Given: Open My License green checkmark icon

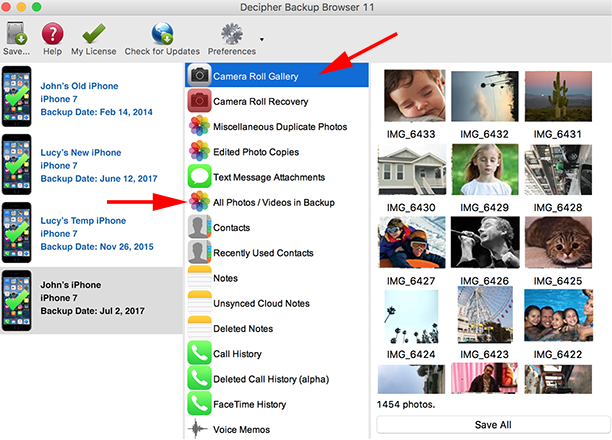Looking at the screenshot, I should (94, 33).
